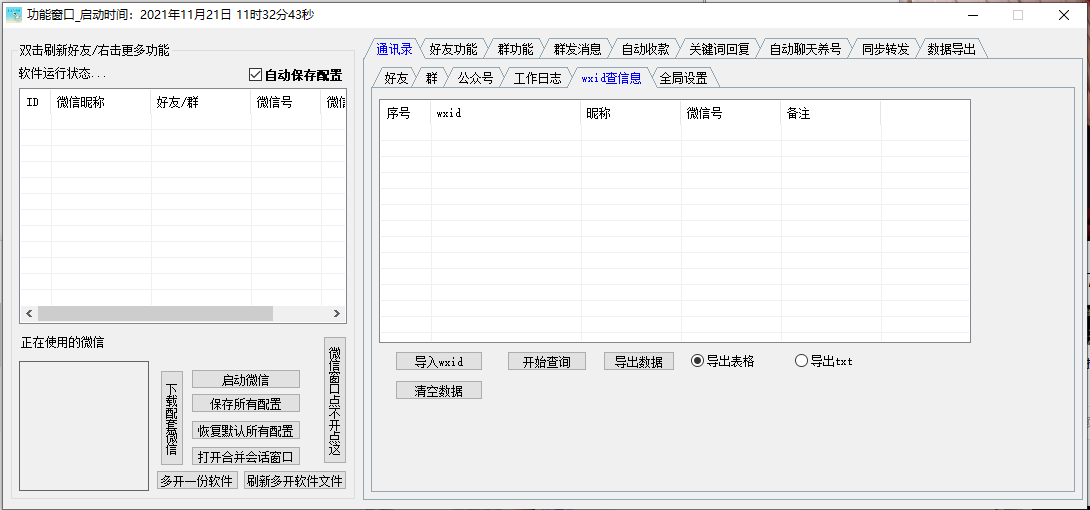
Task: Select the wxid查信息 sub-tab
Action: click(x=611, y=78)
